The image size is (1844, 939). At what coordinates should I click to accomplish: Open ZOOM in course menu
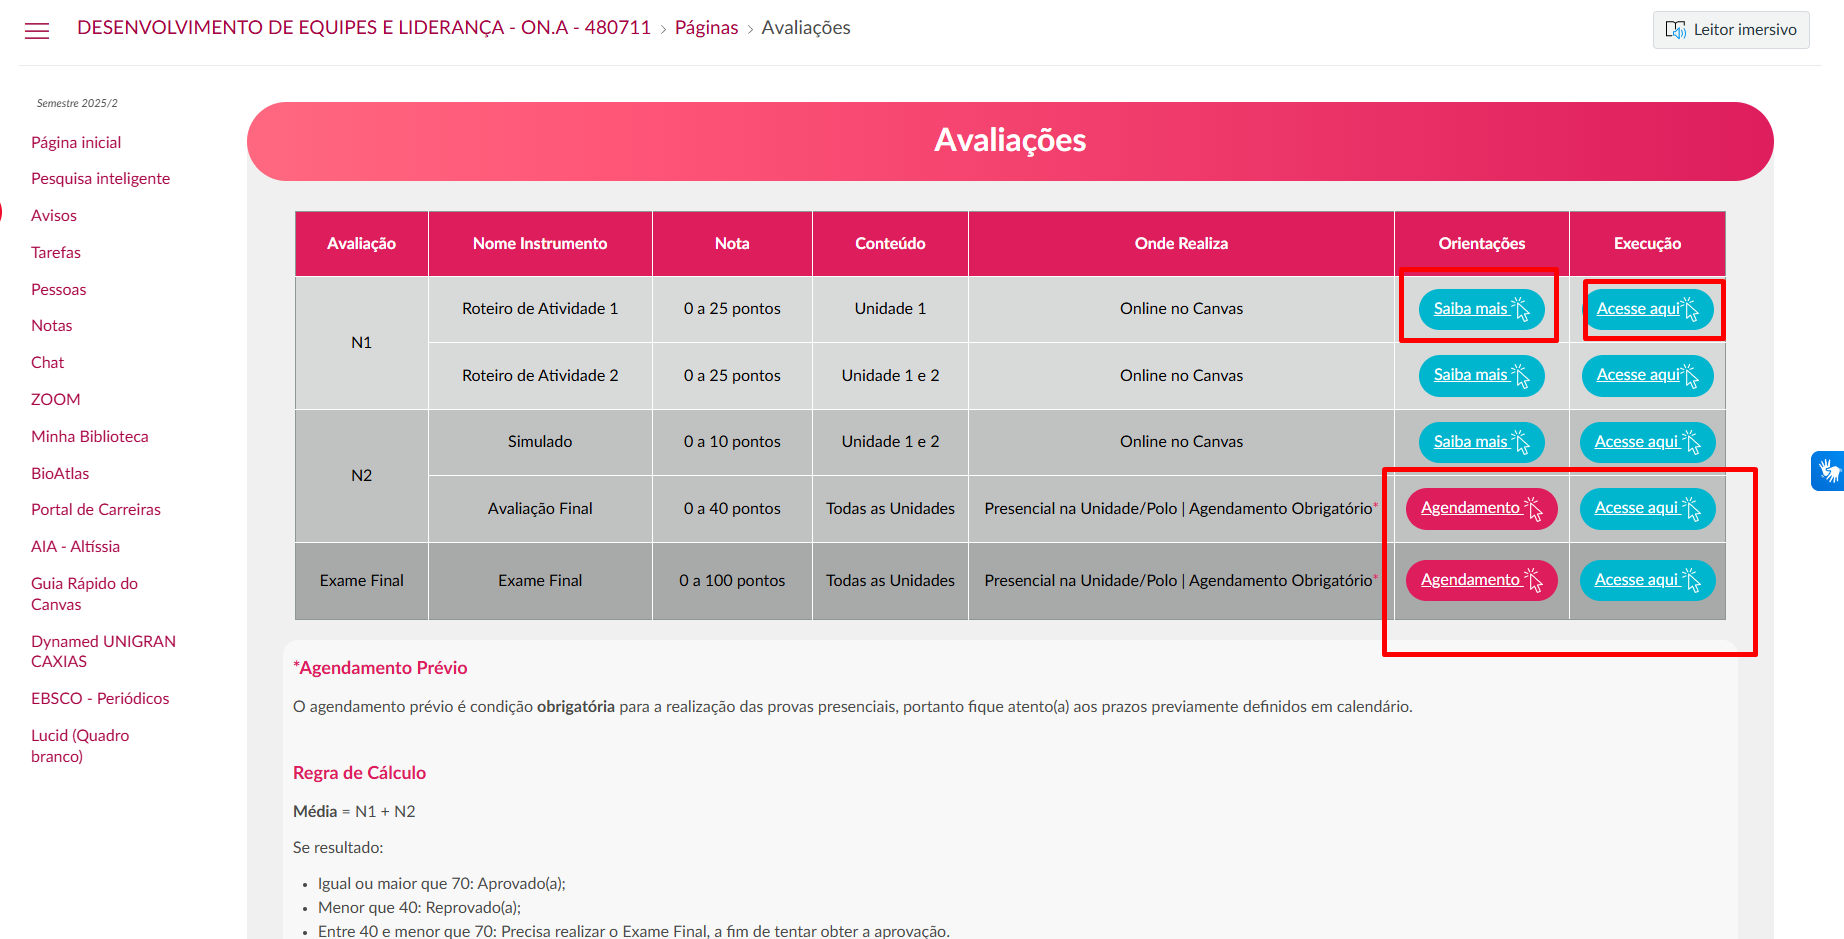click(56, 399)
